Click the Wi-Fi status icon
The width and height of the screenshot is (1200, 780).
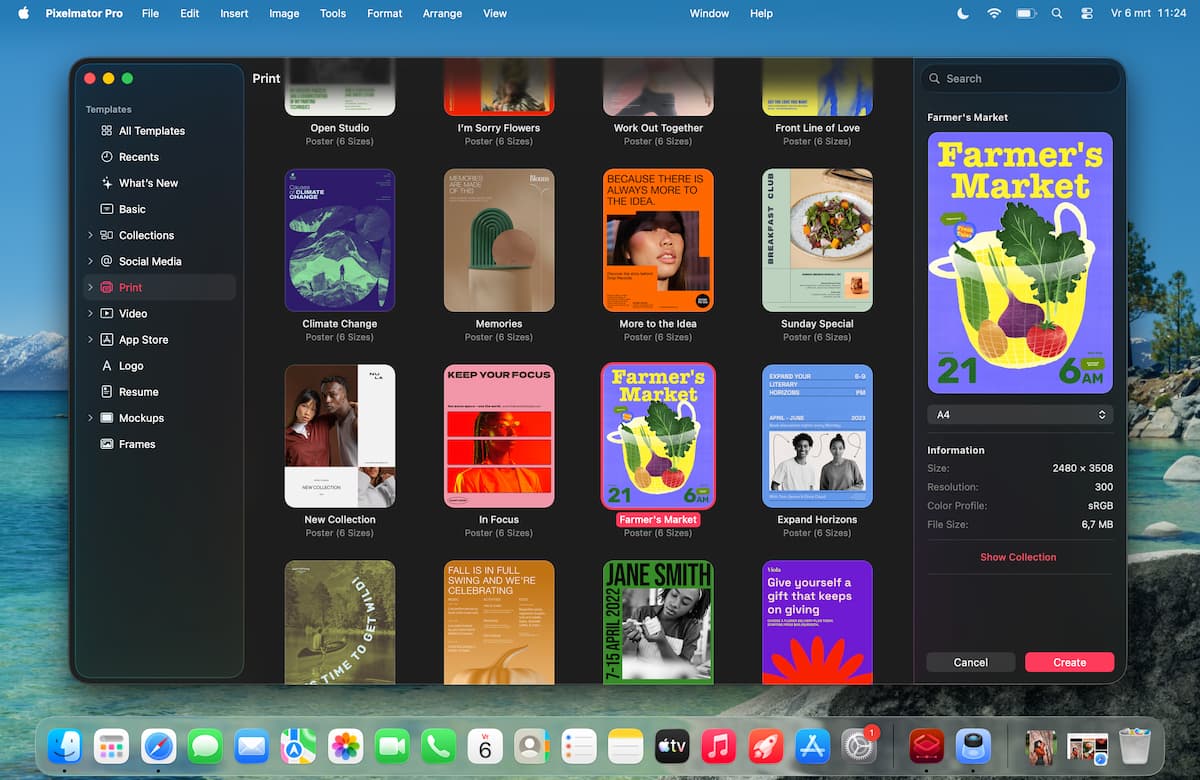[994, 14]
